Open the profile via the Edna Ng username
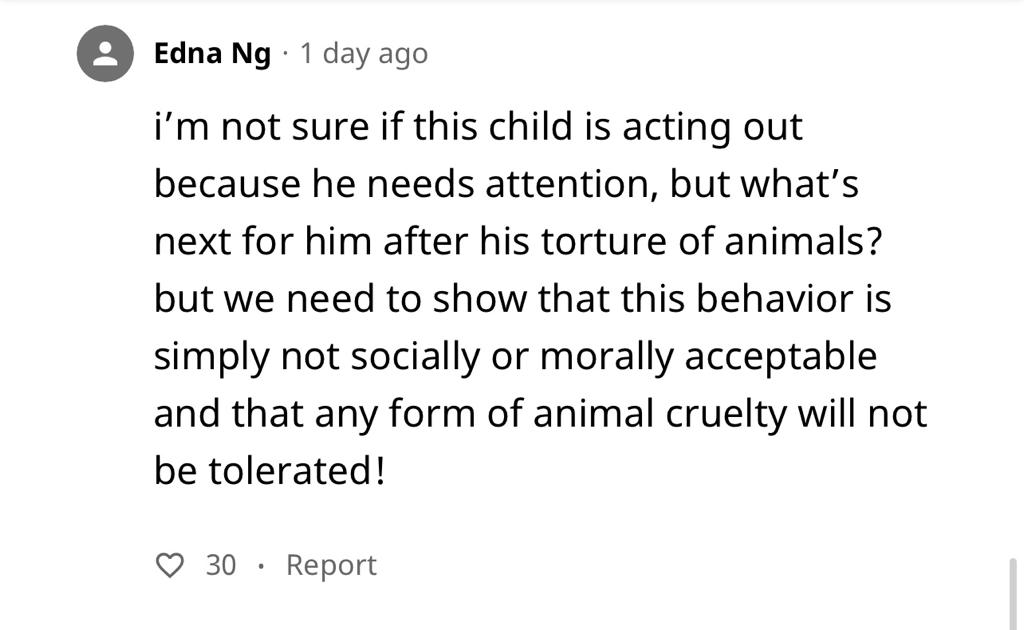 click(x=212, y=54)
